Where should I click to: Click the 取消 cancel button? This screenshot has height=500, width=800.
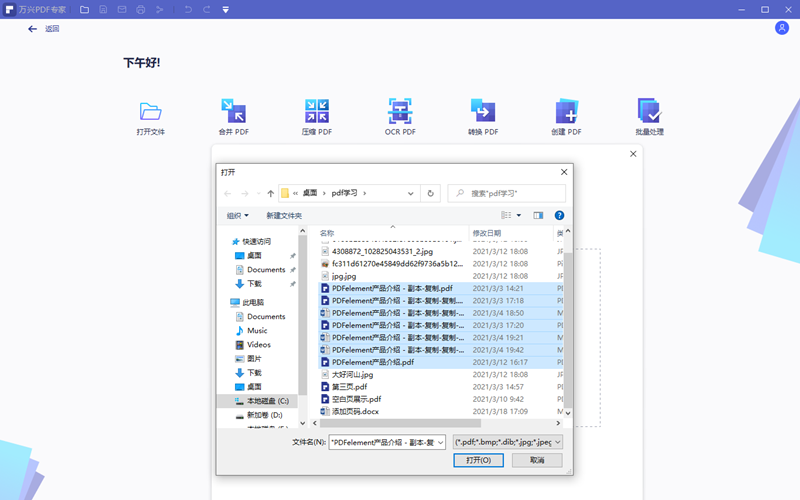point(537,460)
